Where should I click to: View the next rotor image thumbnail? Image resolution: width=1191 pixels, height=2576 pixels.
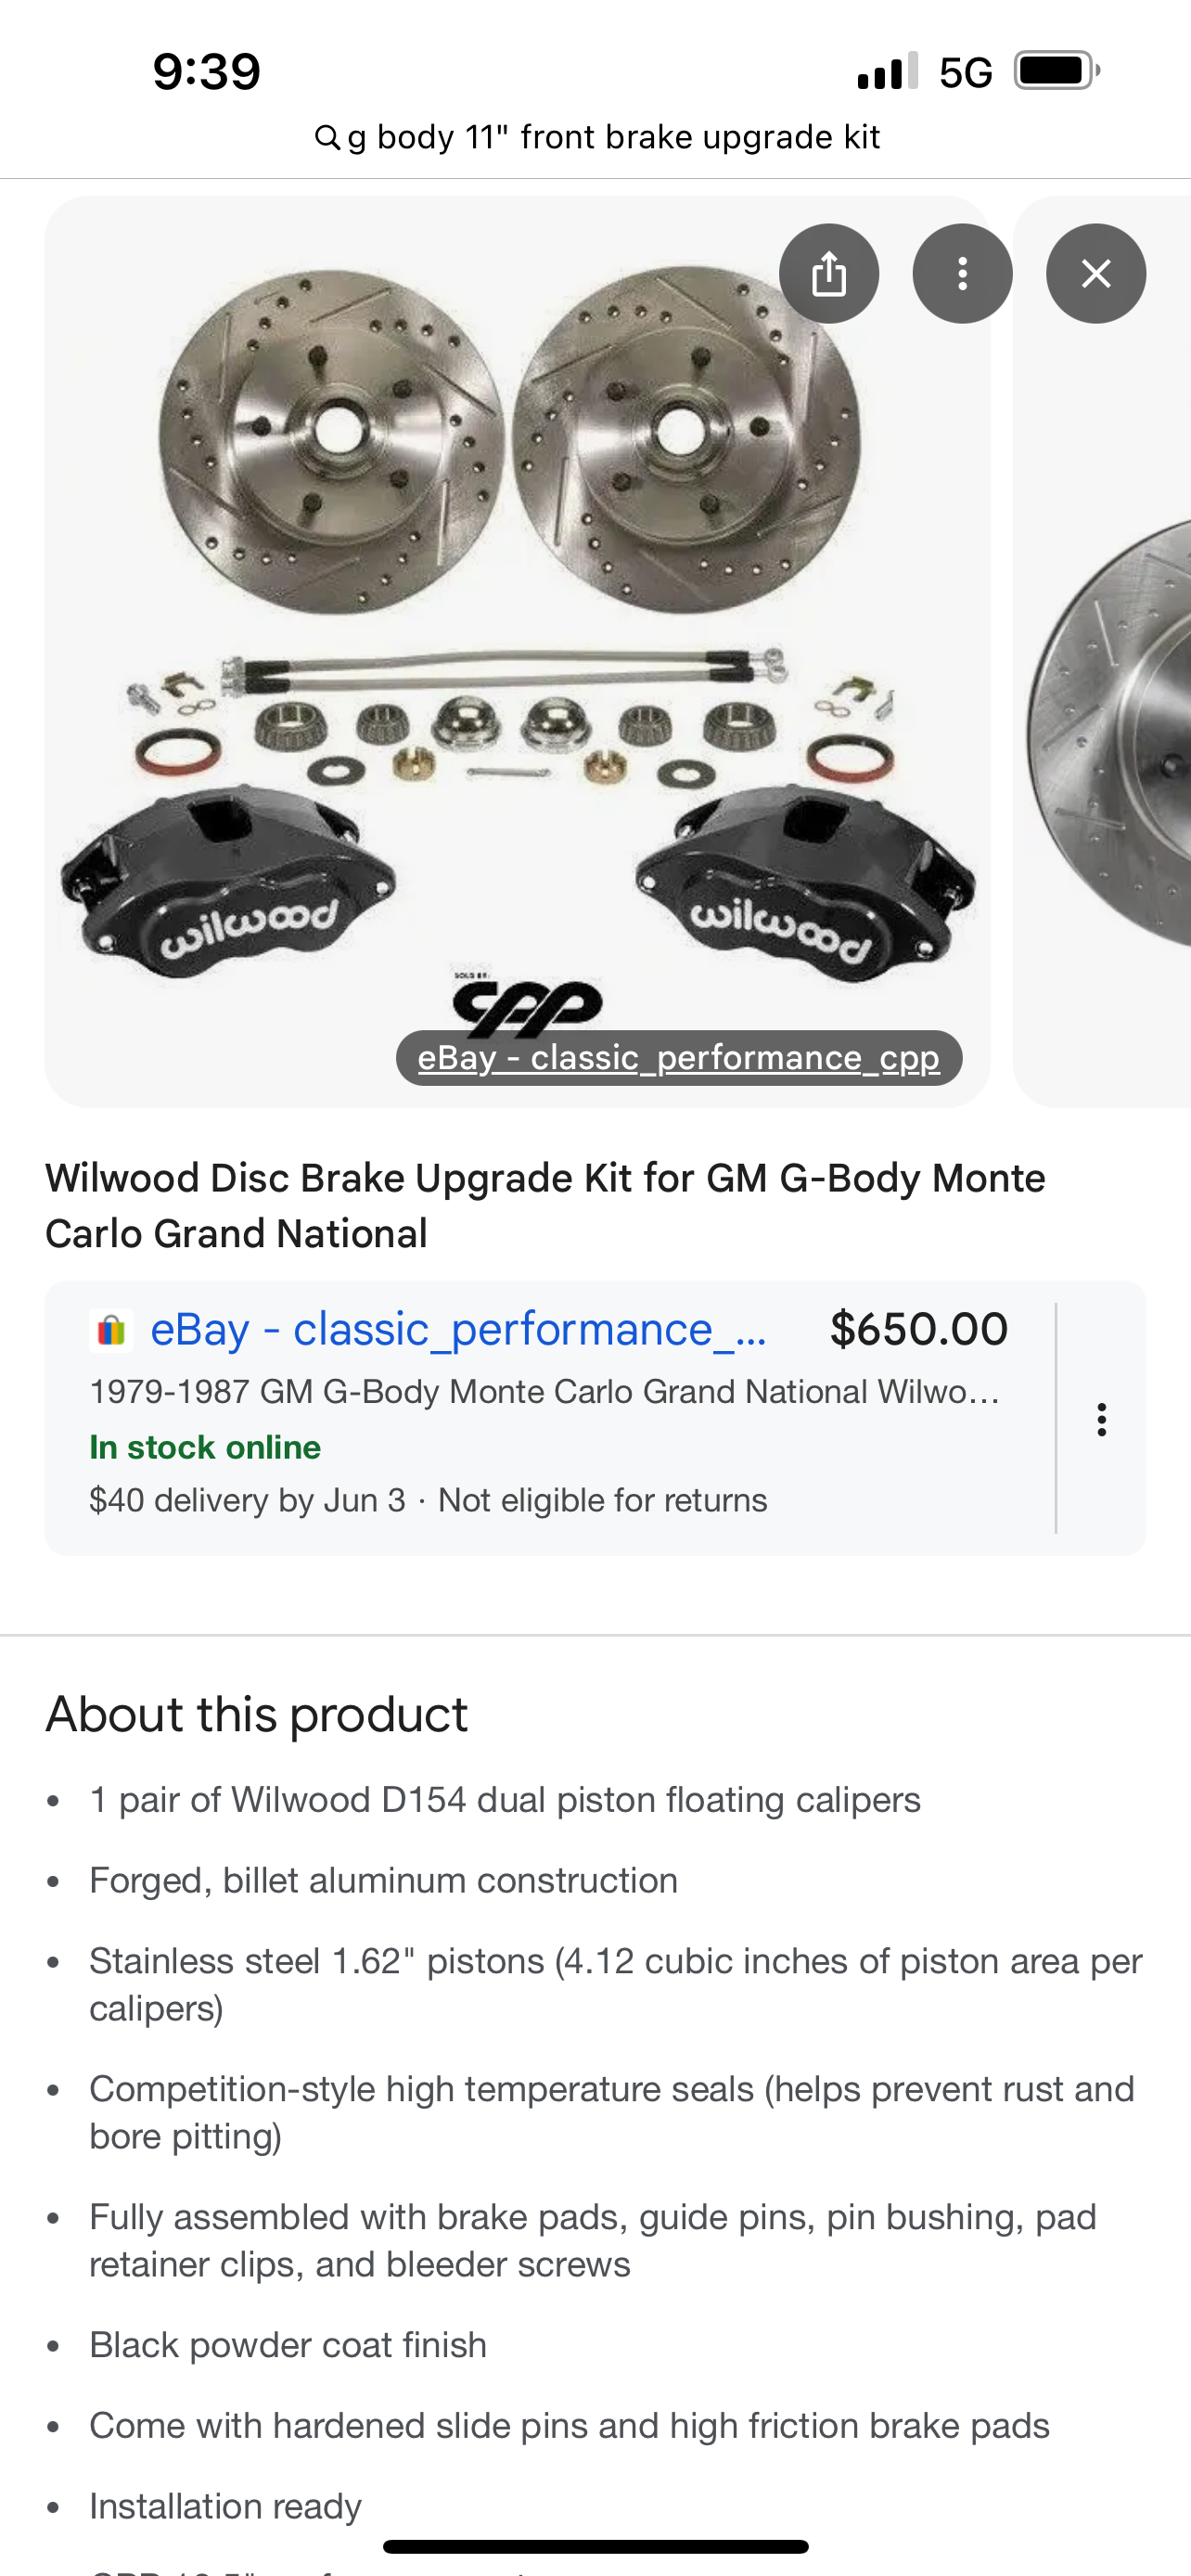[1102, 651]
